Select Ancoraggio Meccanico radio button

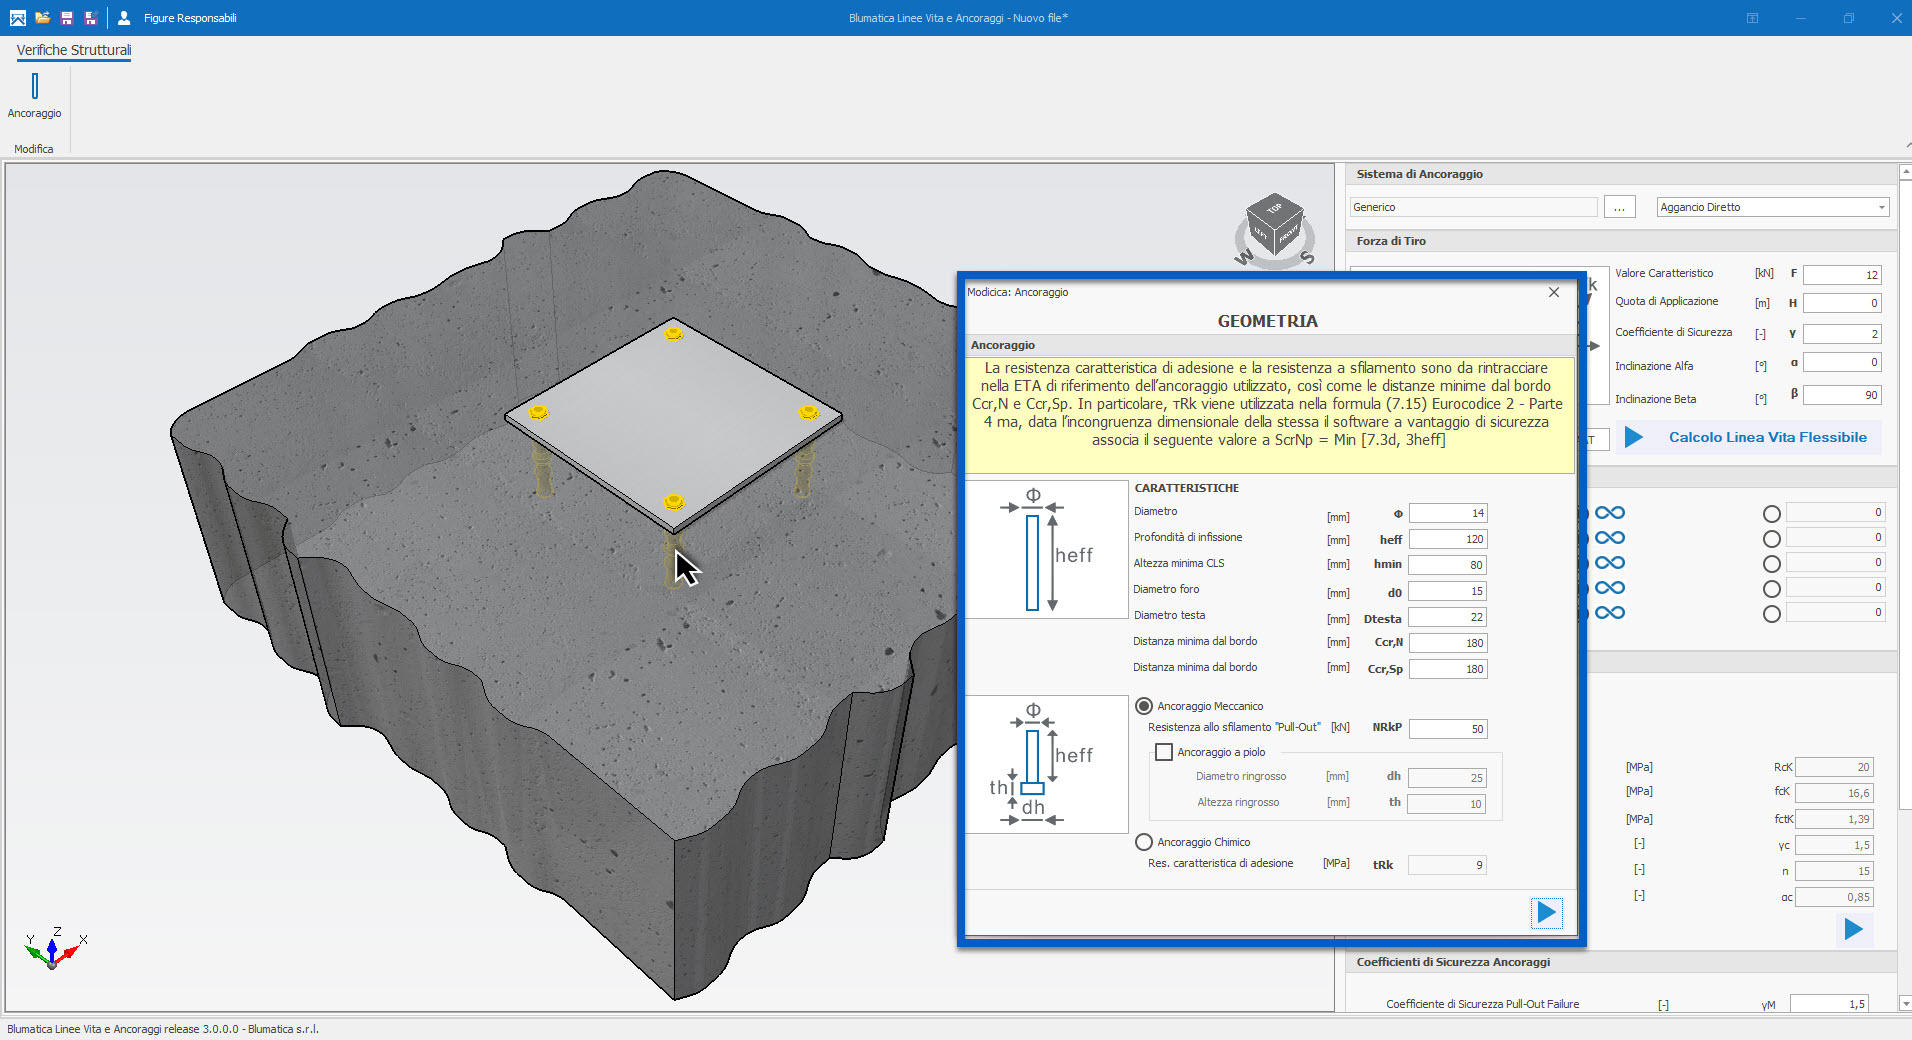tap(1144, 706)
